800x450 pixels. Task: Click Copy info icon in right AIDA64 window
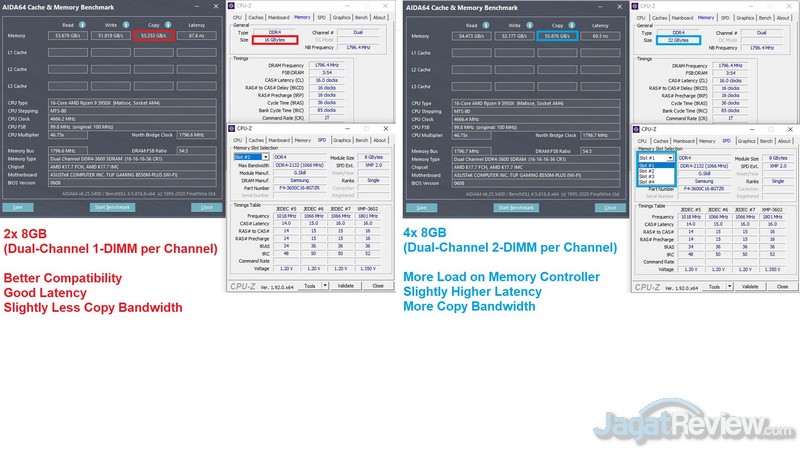(571, 25)
